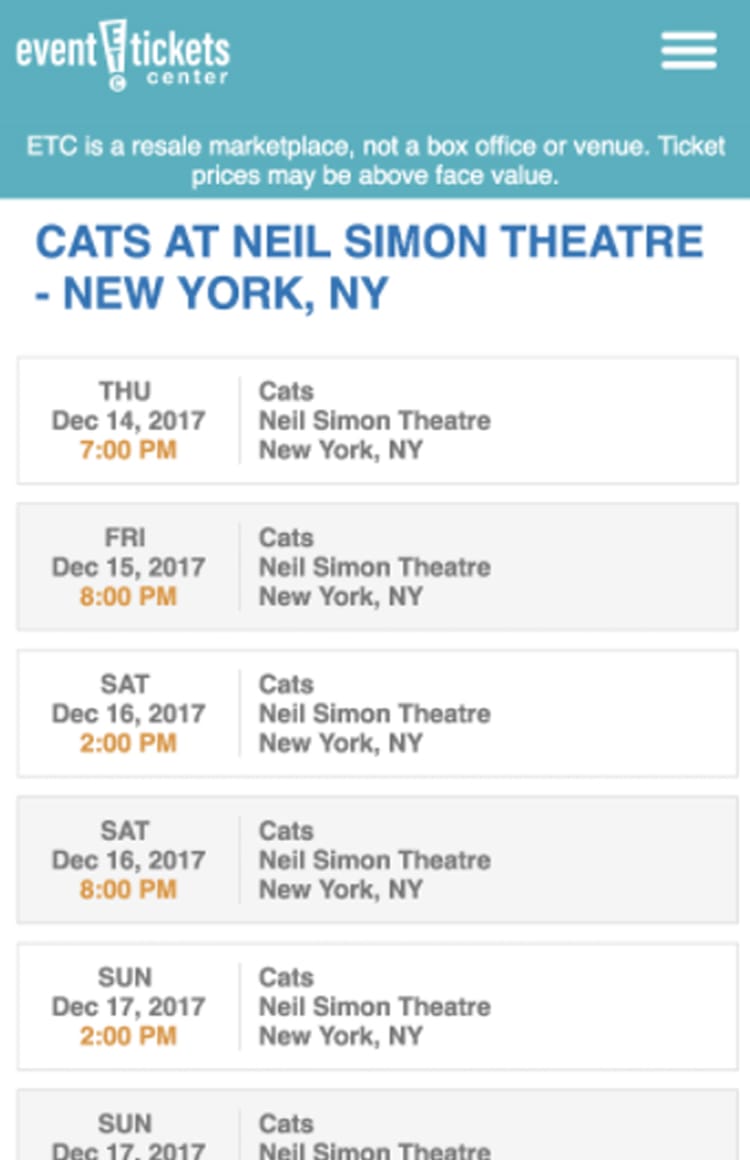Screen dimensions: 750x1160
Task: Open the hamburger menu
Action: click(x=688, y=51)
